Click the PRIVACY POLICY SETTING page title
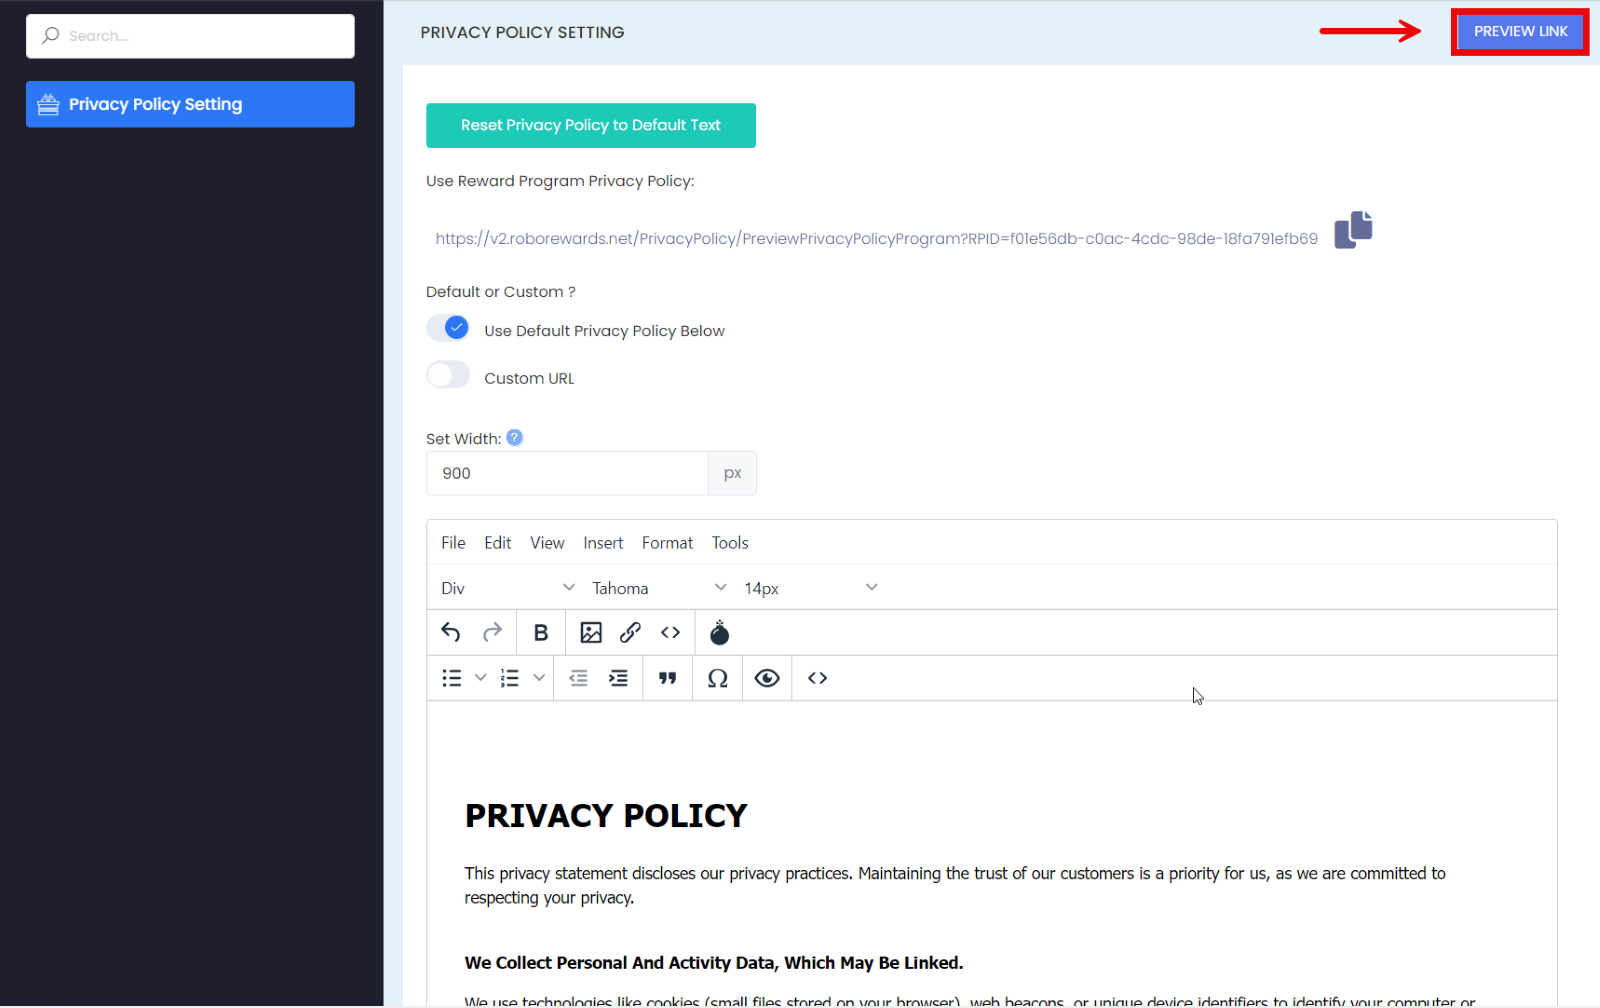 (522, 33)
